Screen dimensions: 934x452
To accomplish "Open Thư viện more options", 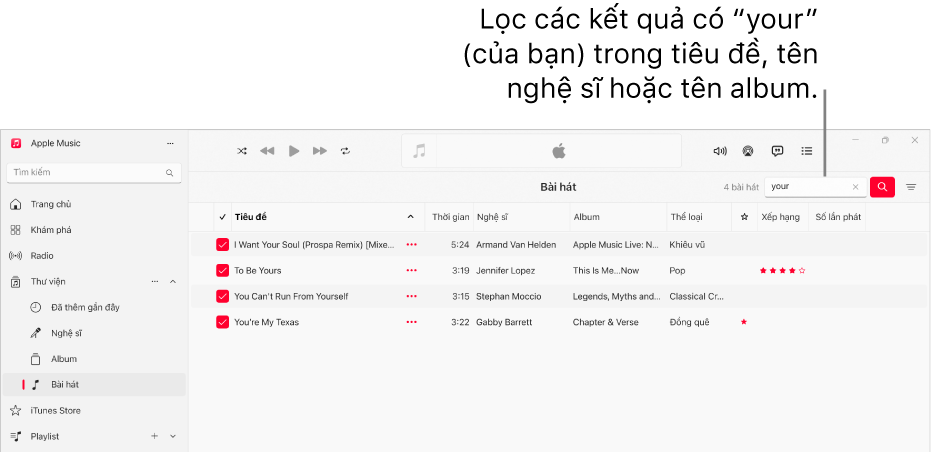I will click(x=155, y=282).
